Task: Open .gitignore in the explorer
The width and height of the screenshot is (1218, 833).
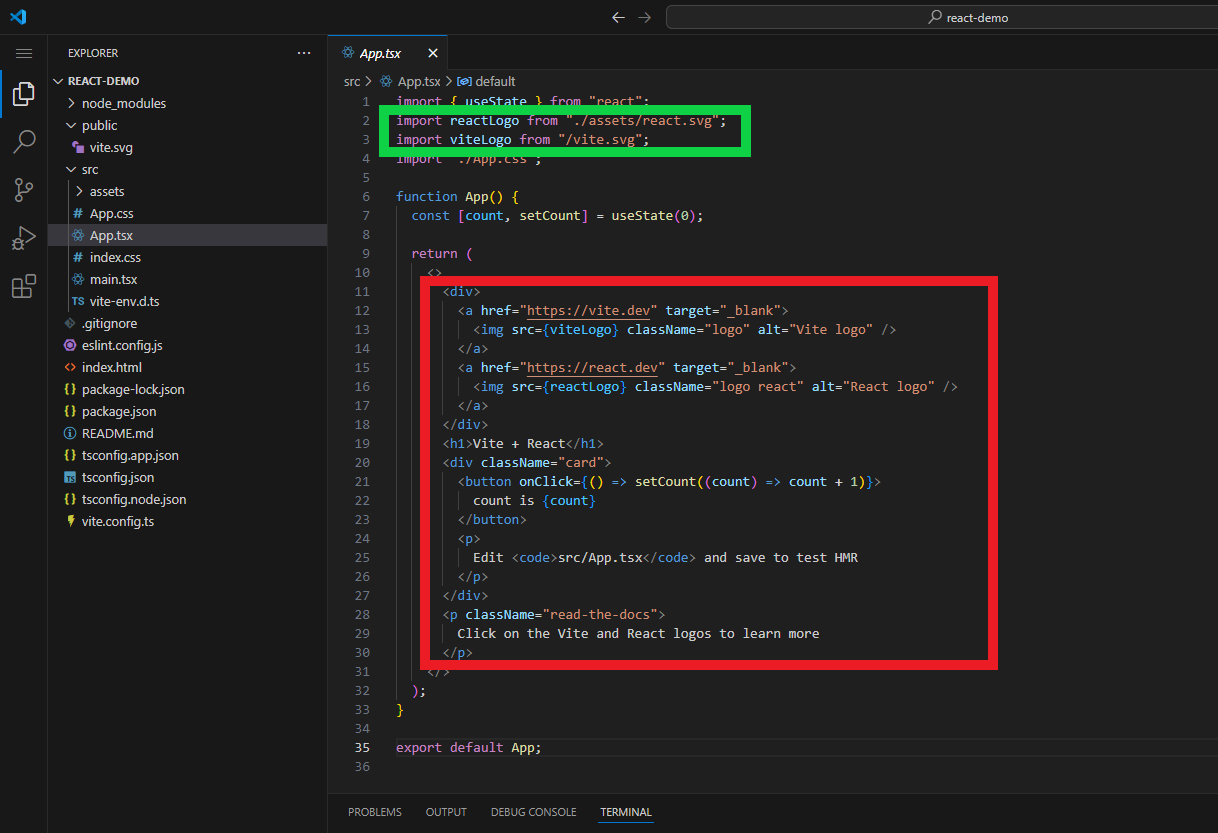Action: click(109, 323)
